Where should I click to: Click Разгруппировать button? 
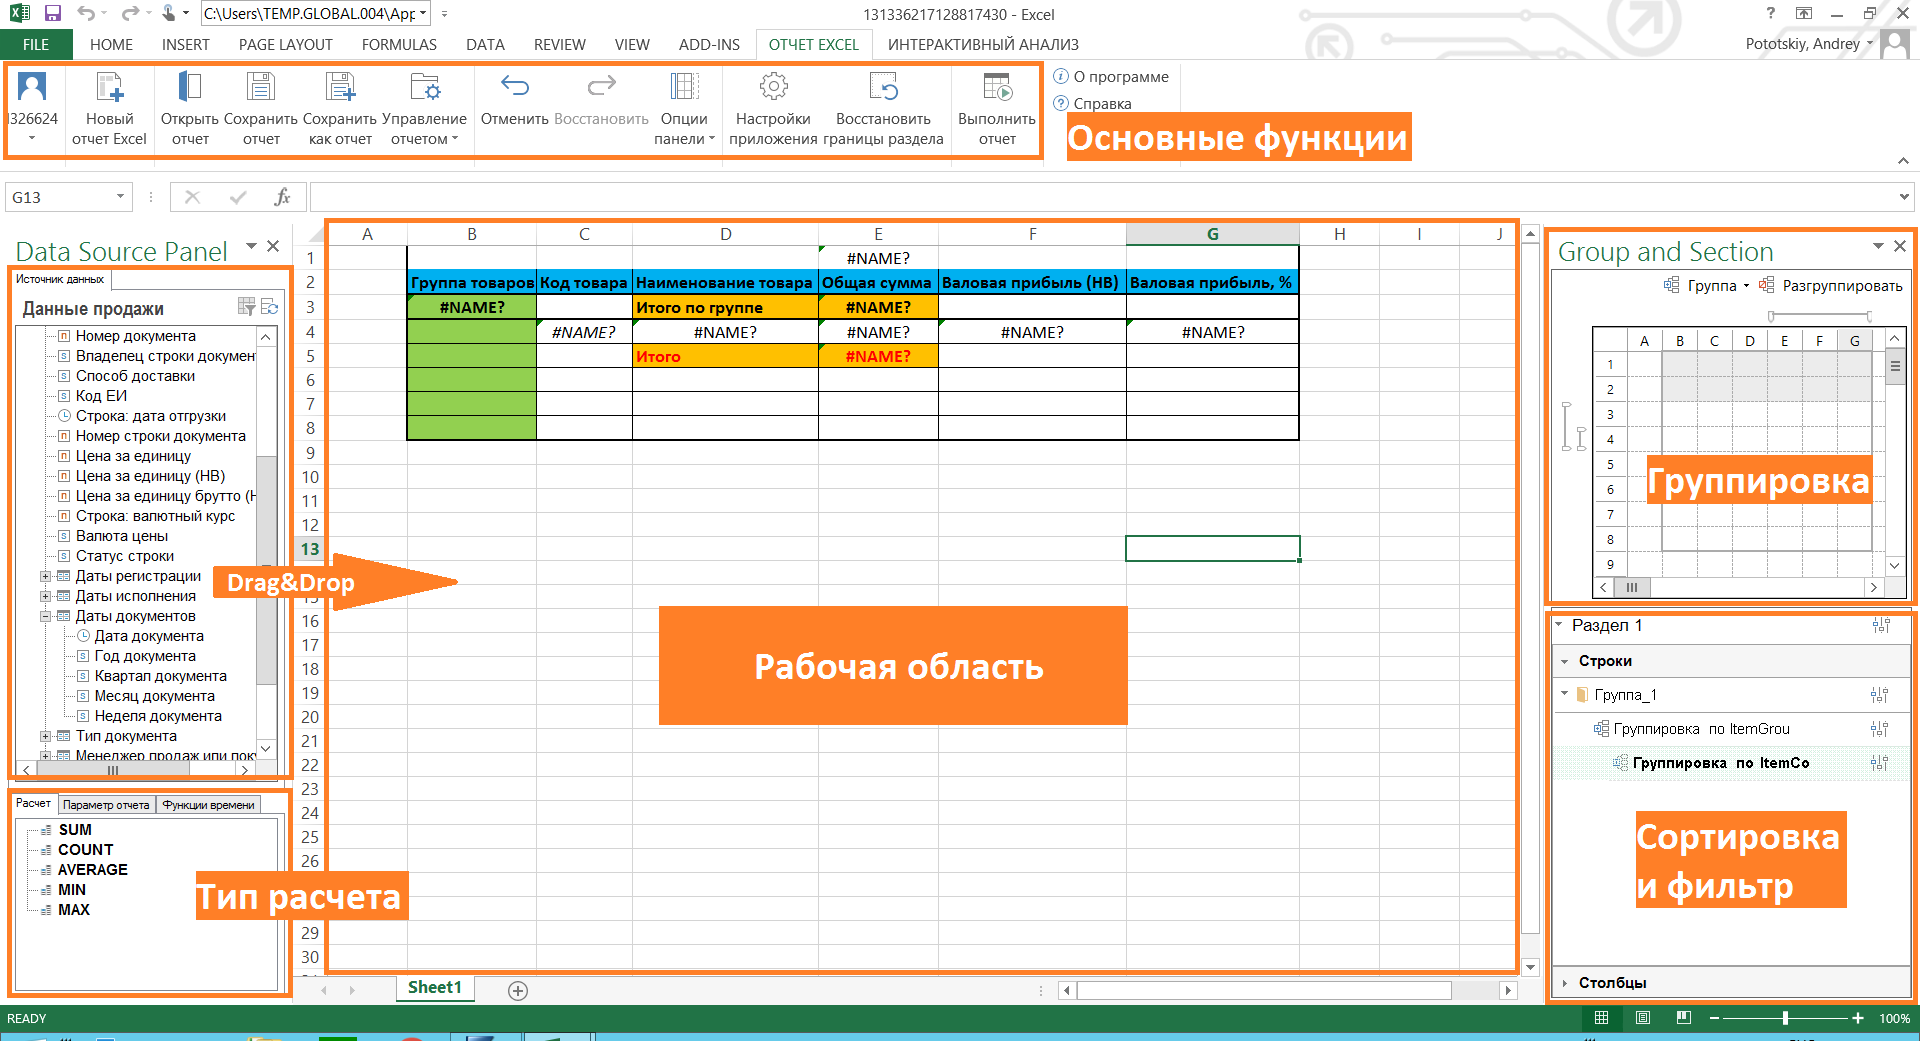click(x=1831, y=286)
